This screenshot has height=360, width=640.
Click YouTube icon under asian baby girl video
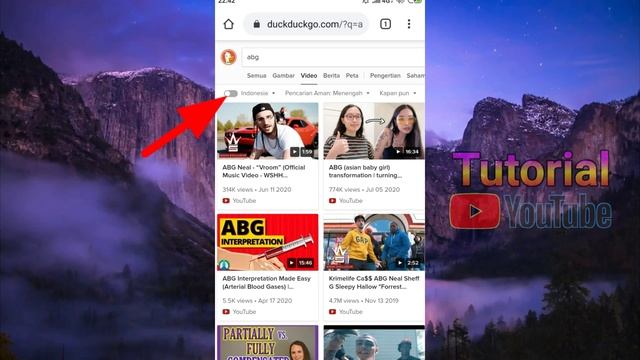332,200
